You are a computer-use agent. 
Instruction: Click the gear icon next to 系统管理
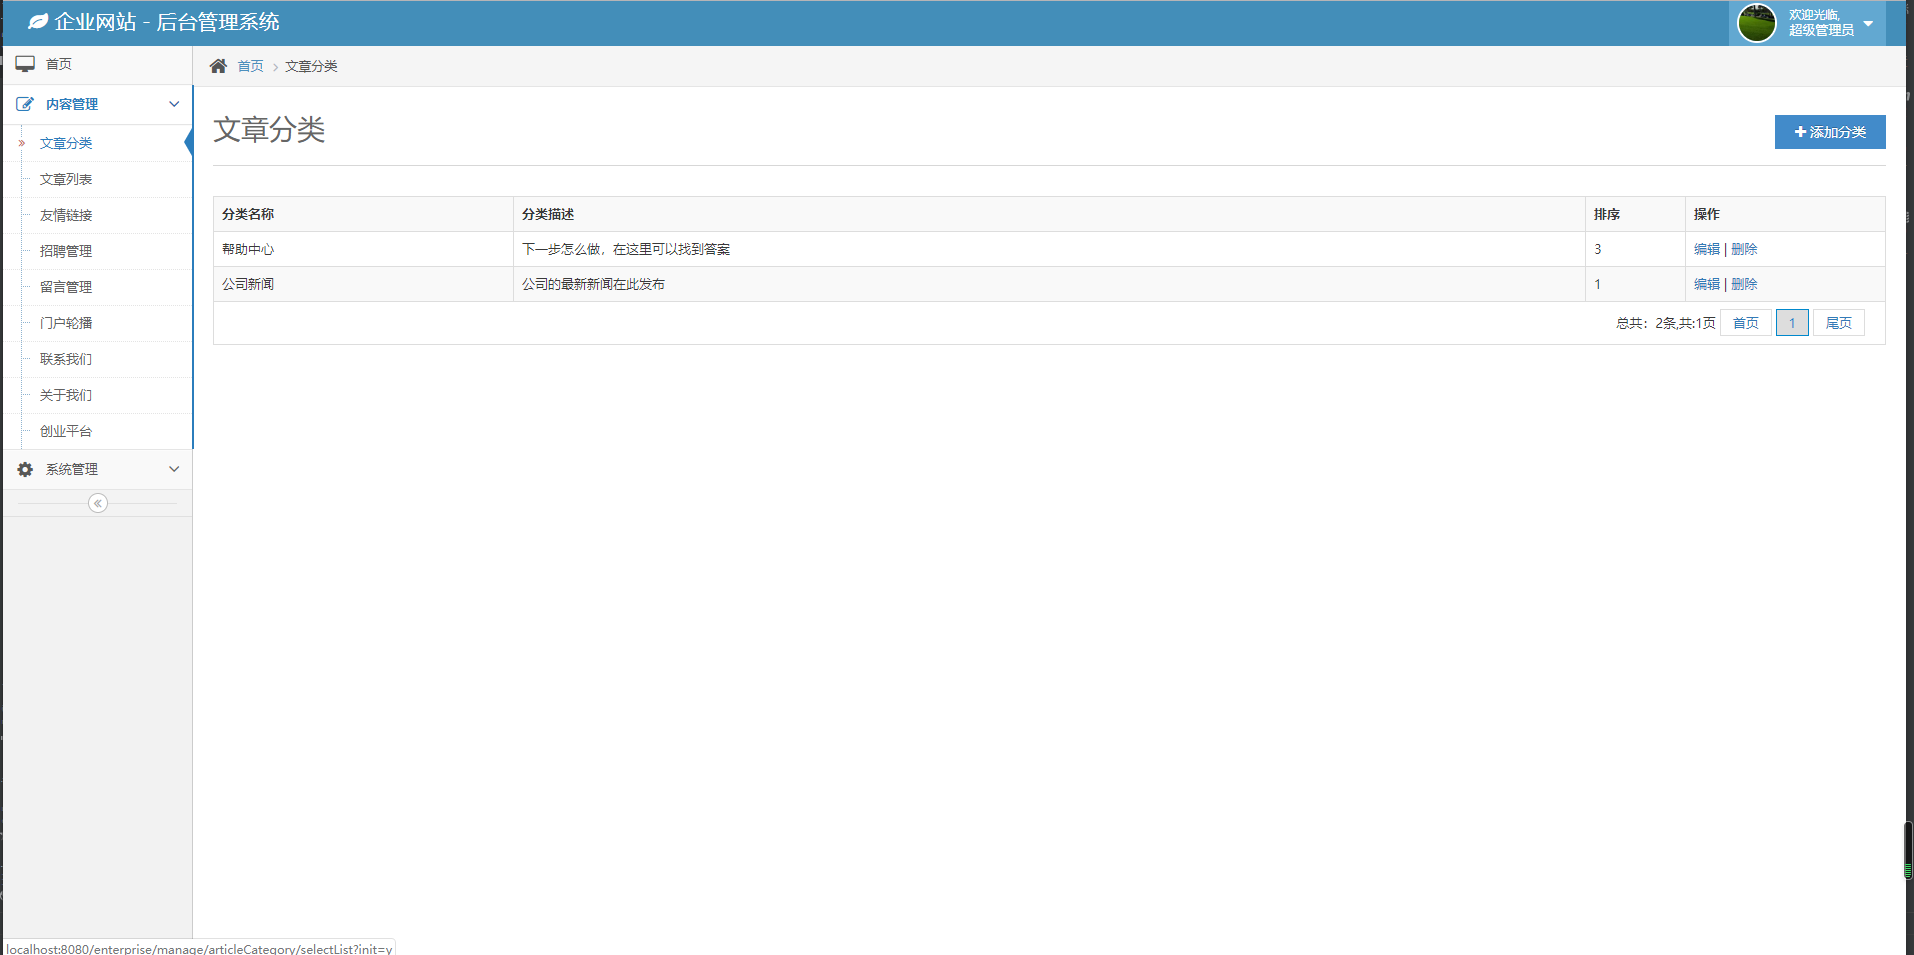[x=25, y=469]
